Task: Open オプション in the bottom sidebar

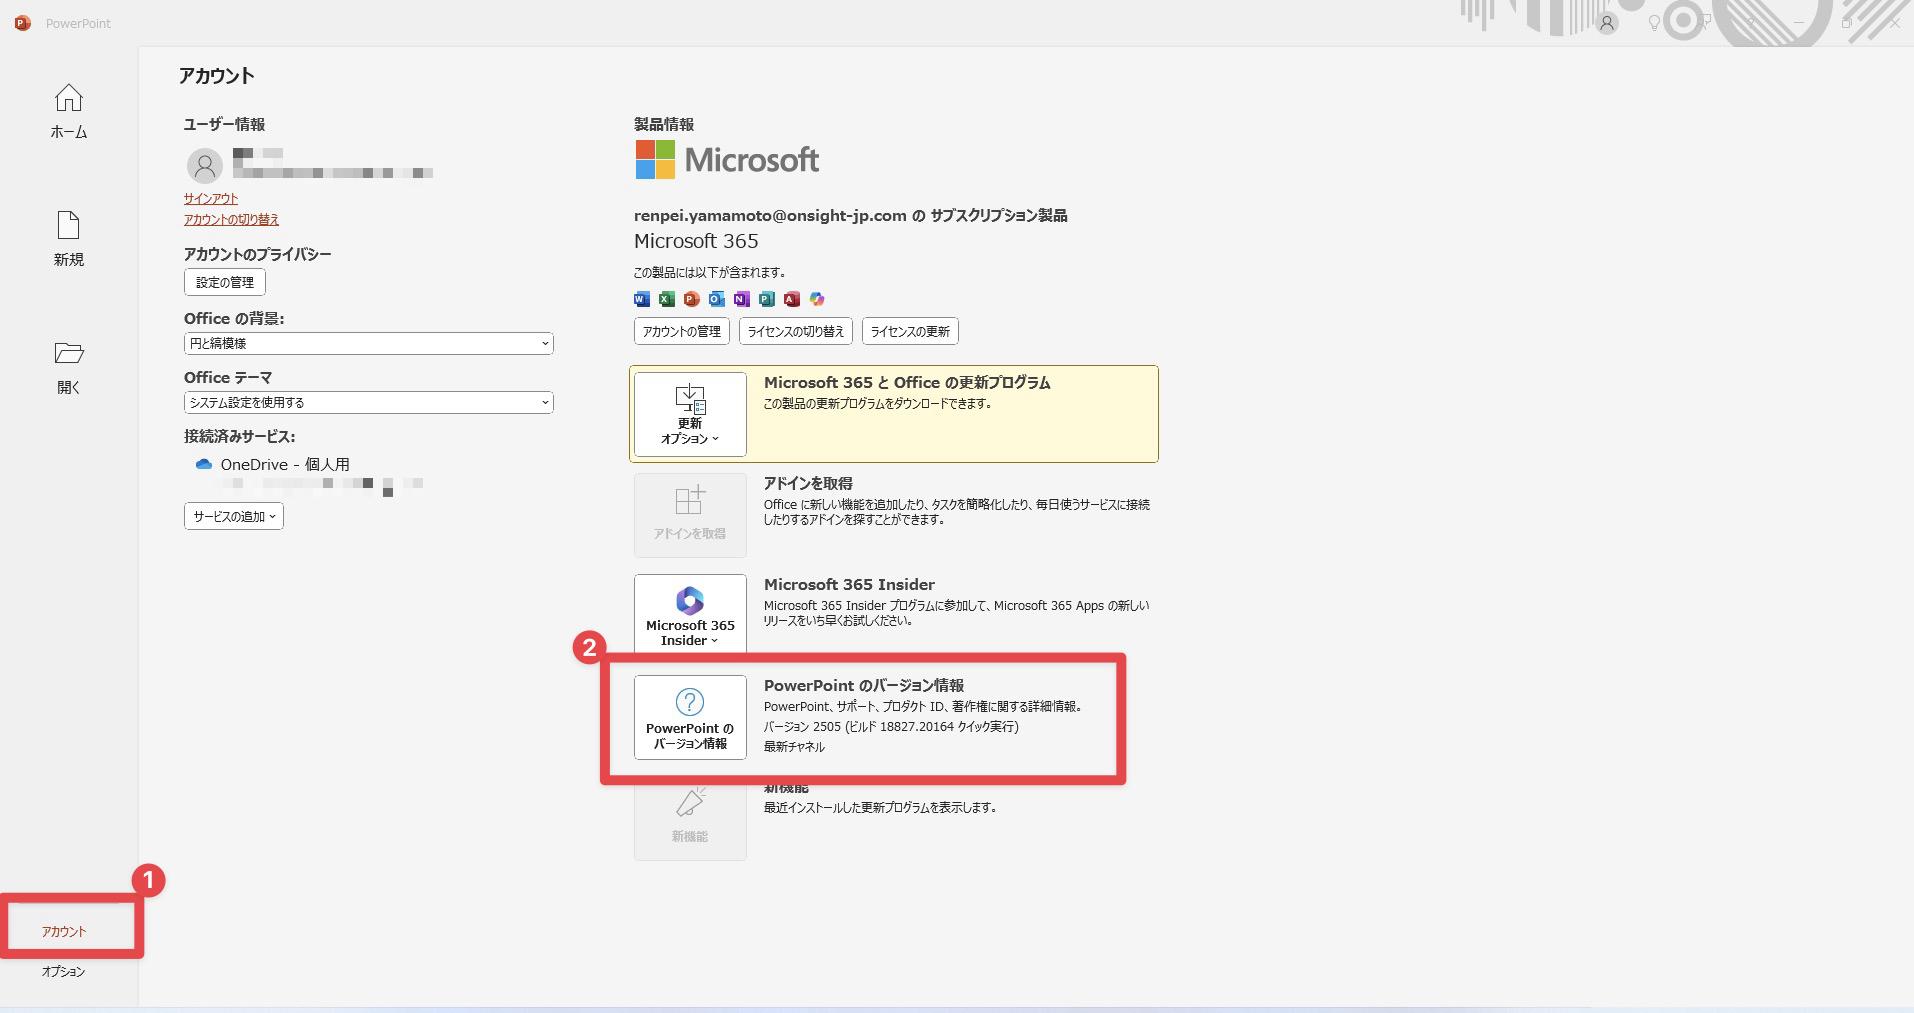Action: (64, 971)
